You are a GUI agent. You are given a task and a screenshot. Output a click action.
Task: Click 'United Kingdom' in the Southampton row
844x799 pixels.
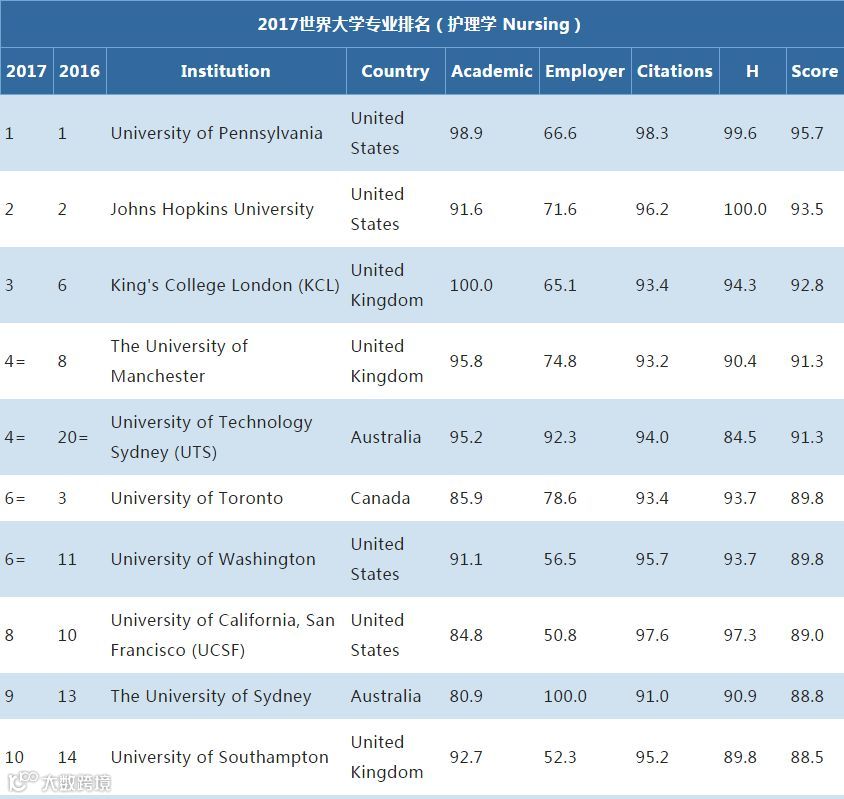(387, 757)
